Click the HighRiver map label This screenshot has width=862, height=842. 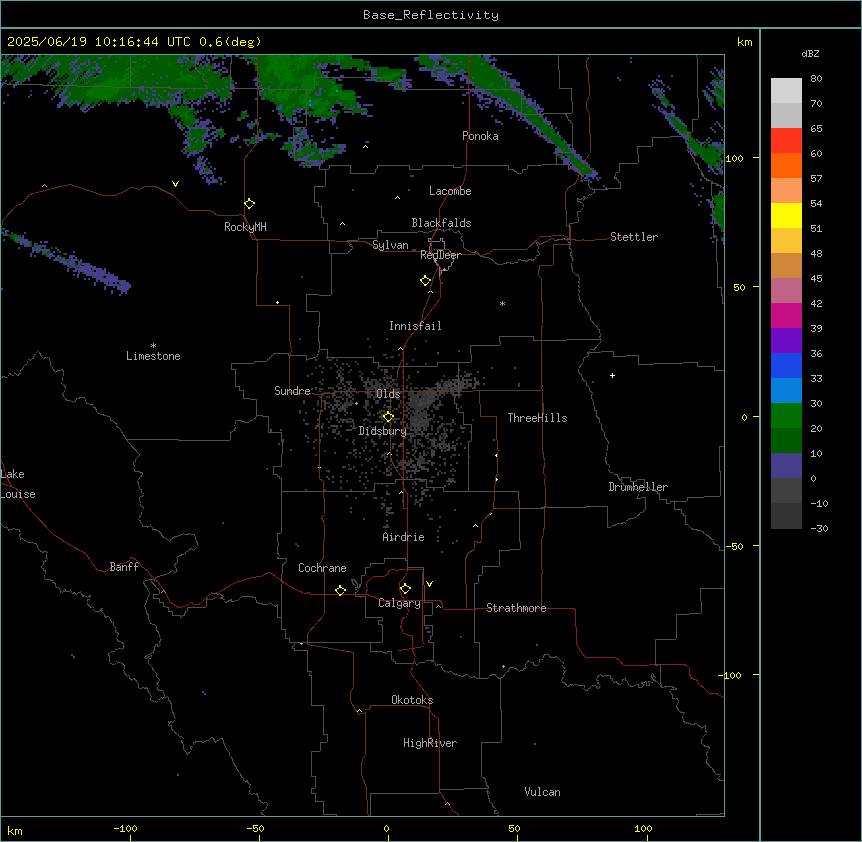tap(430, 743)
